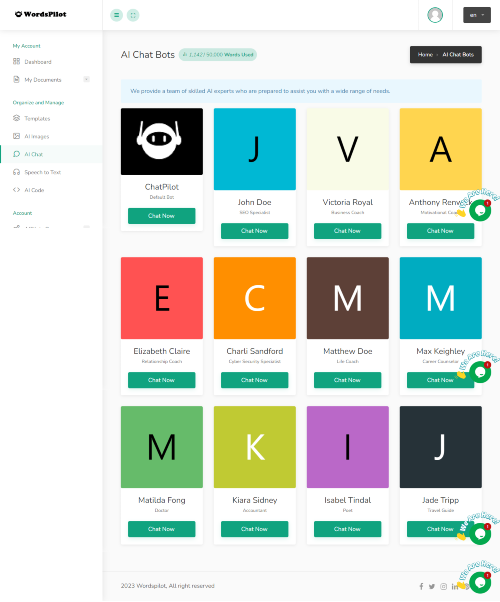500x602 pixels.
Task: Select the dark J avatar for Jade Tripp
Action: click(440, 447)
